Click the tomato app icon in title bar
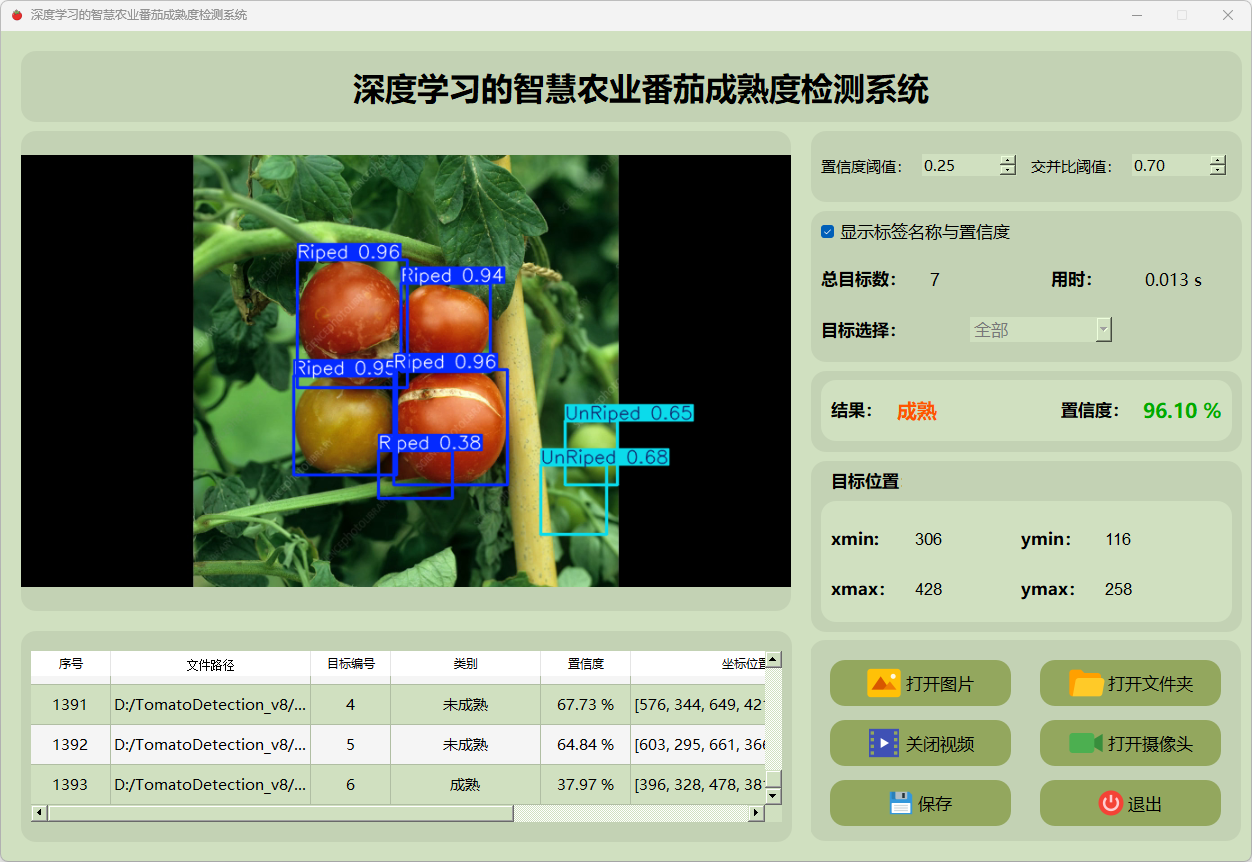The image size is (1252, 862). (x=16, y=15)
